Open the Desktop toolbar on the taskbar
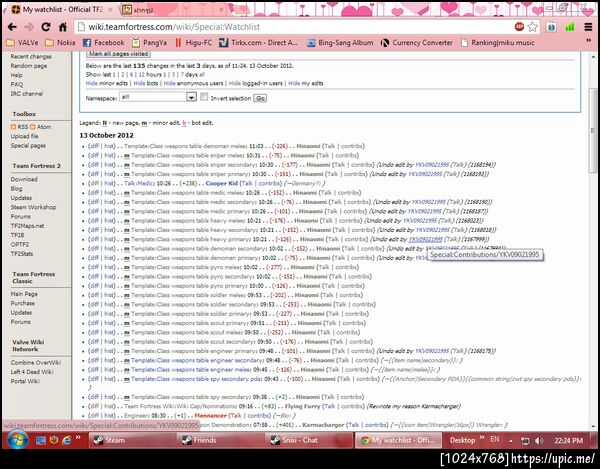 [x=462, y=440]
